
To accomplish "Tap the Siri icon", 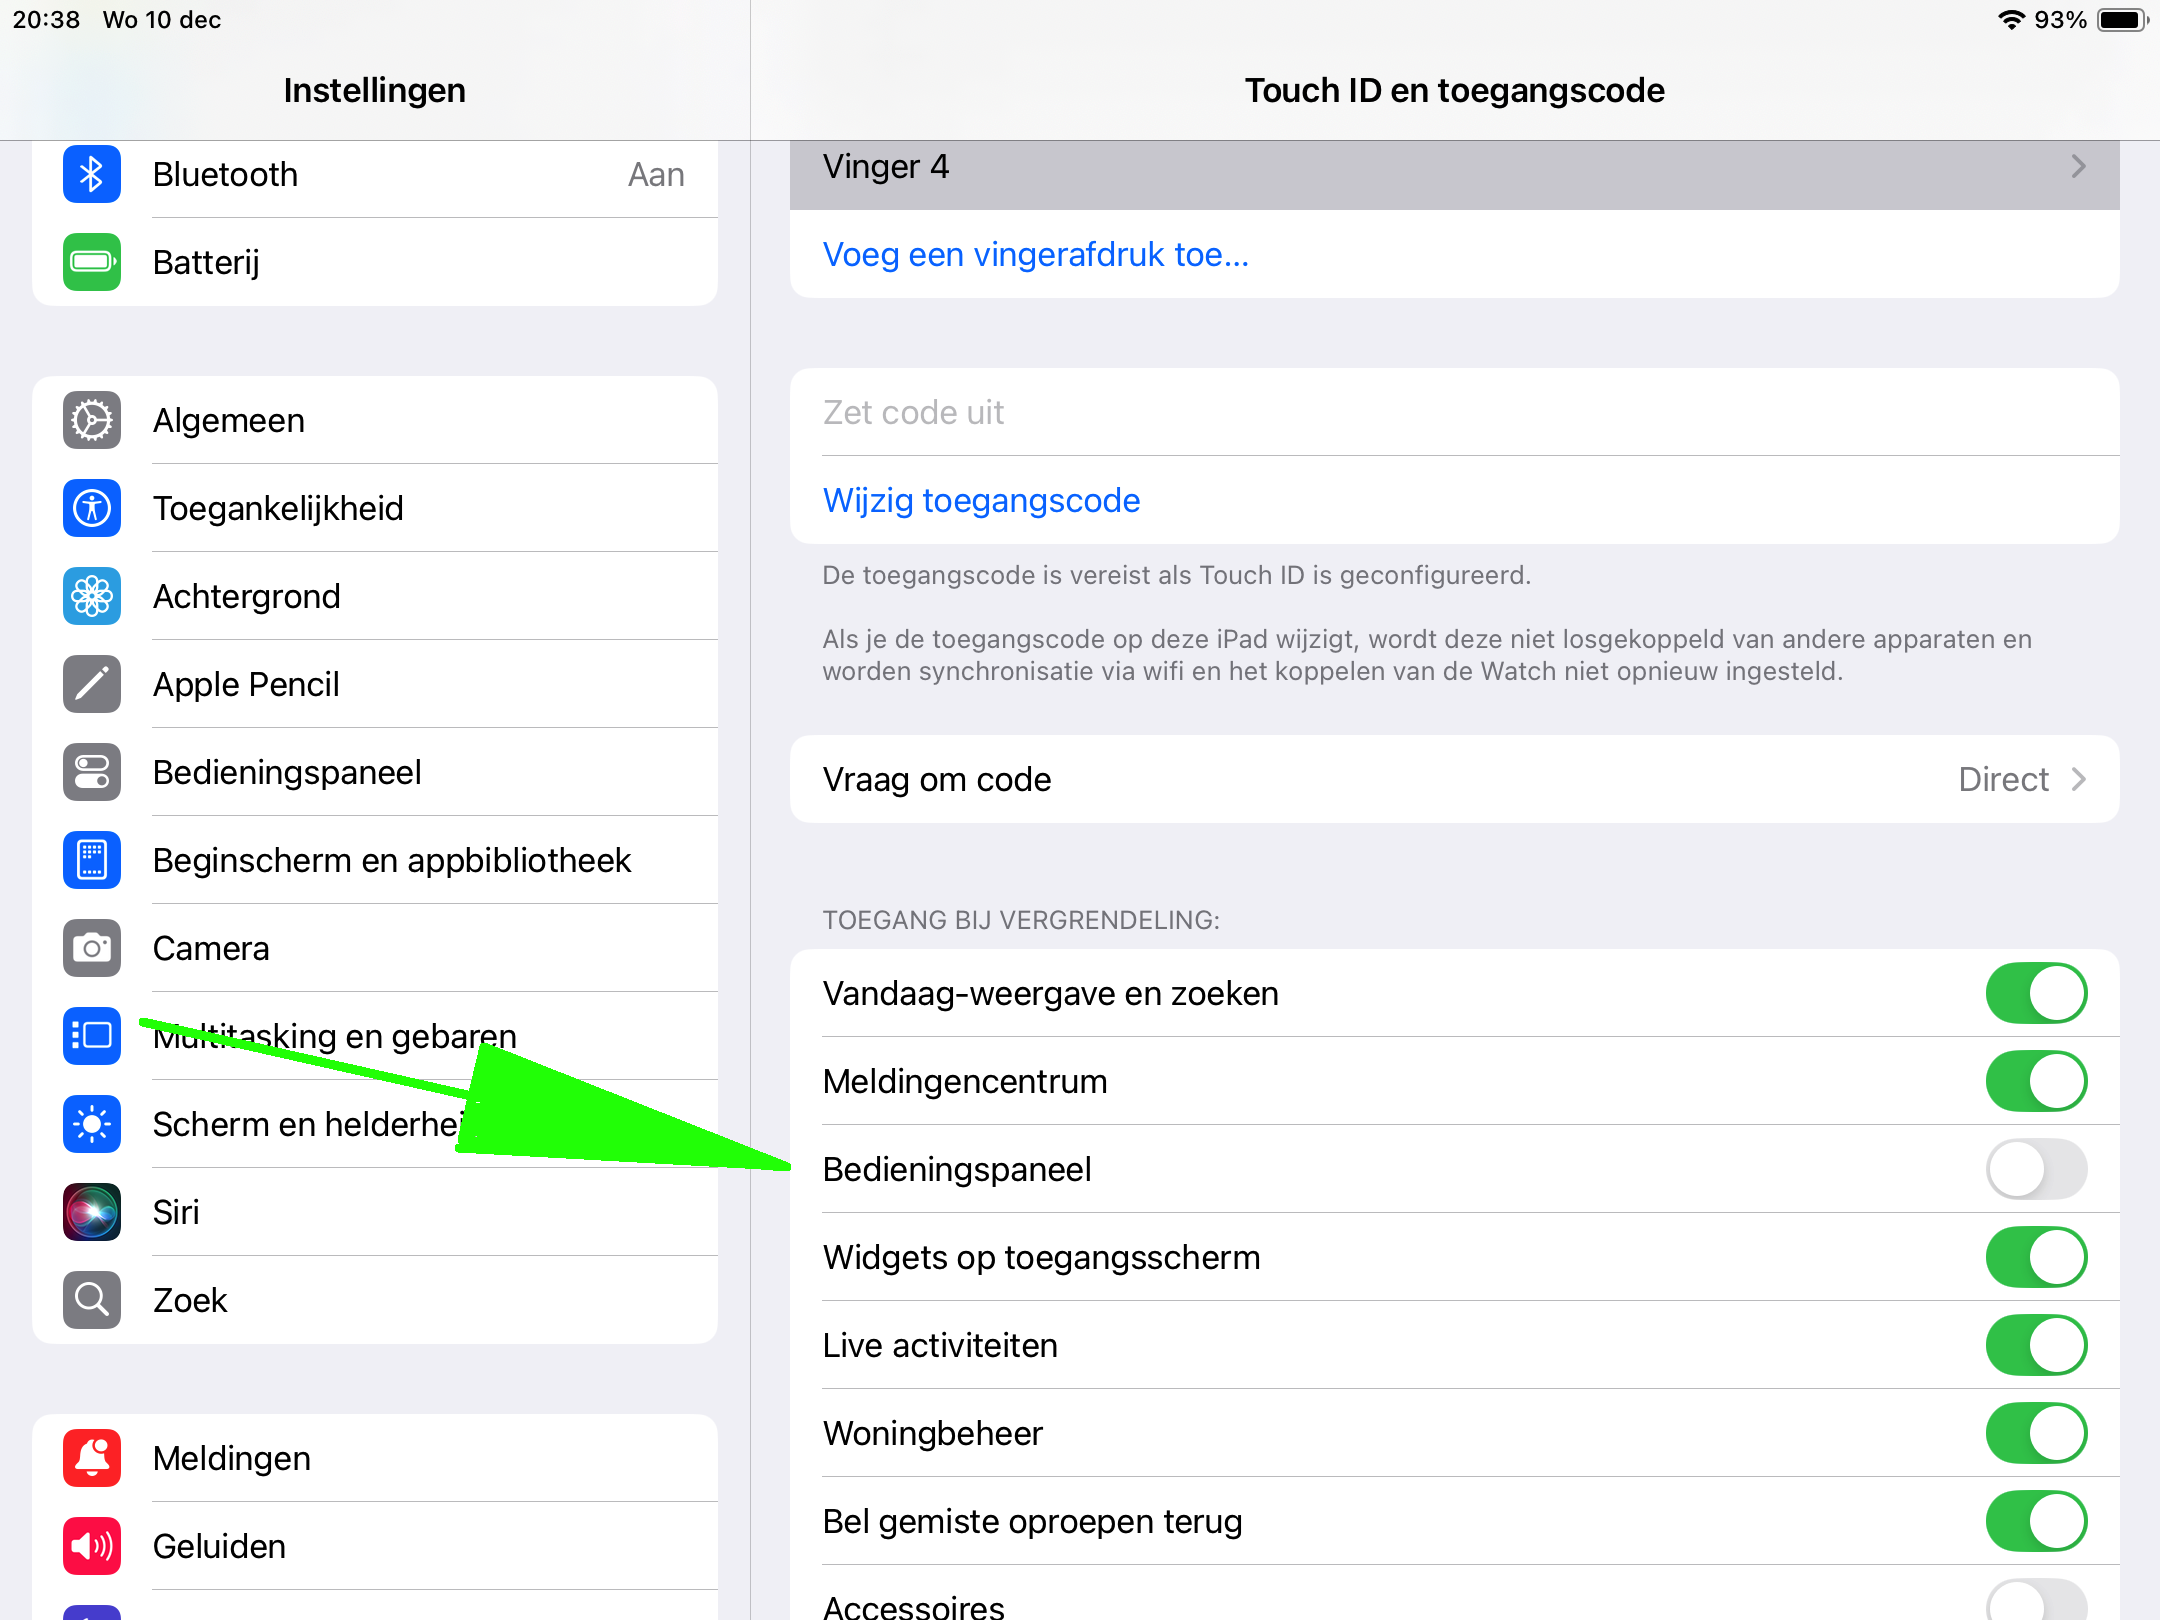I will 91,1212.
